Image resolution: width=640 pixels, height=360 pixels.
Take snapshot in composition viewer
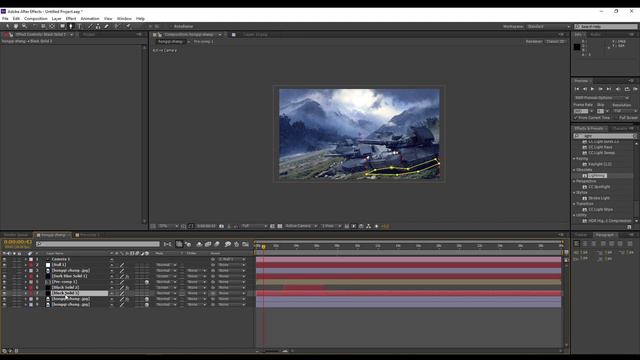click(222, 226)
